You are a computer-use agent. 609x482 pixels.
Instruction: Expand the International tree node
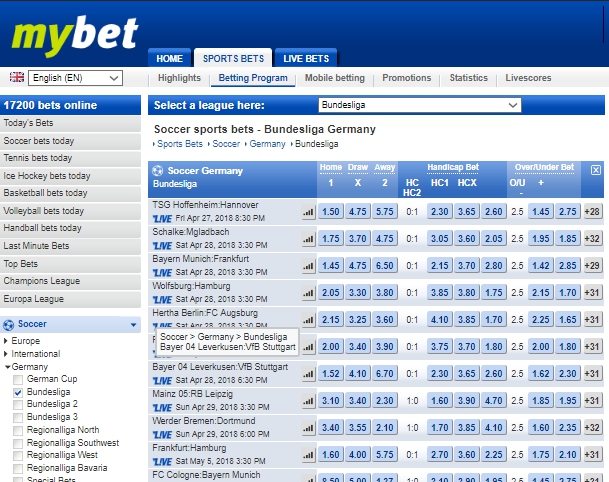(x=5, y=354)
